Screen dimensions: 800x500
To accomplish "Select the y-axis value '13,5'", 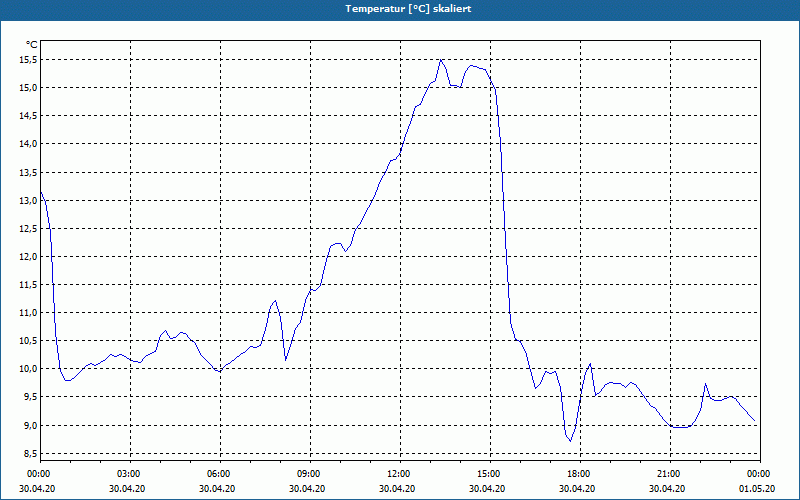I will coord(29,172).
